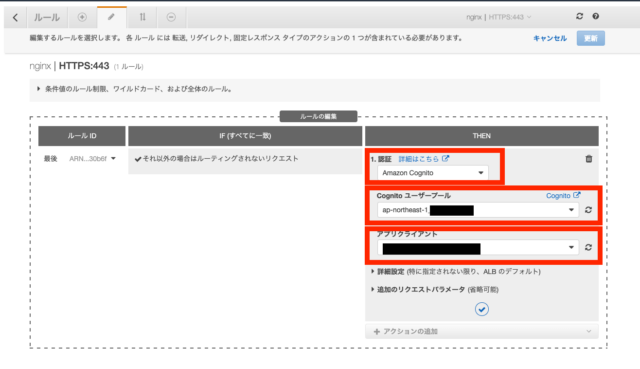The height and width of the screenshot is (369, 640).
Task: Confirm the action with the checkmark circle
Action: (x=482, y=309)
